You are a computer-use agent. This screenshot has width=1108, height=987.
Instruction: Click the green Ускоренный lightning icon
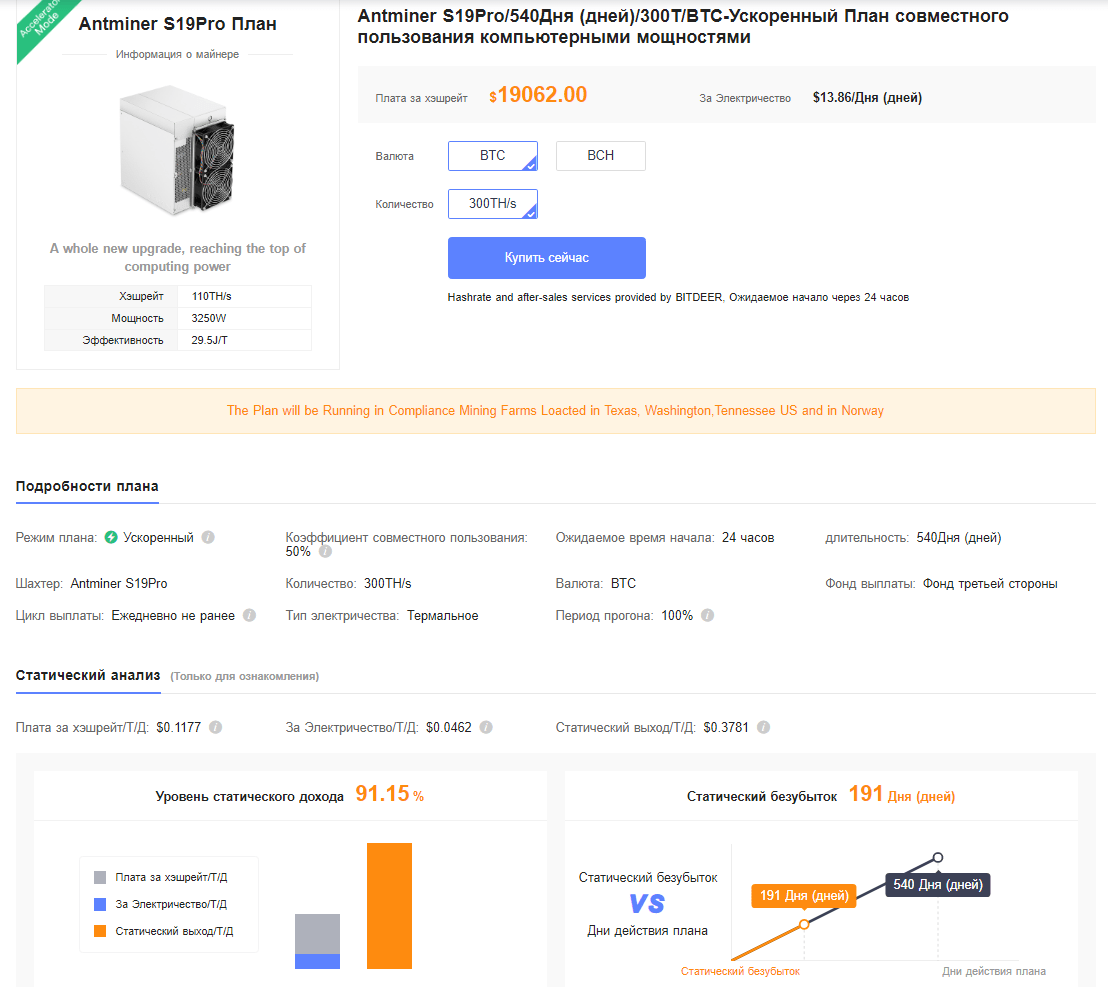point(111,538)
